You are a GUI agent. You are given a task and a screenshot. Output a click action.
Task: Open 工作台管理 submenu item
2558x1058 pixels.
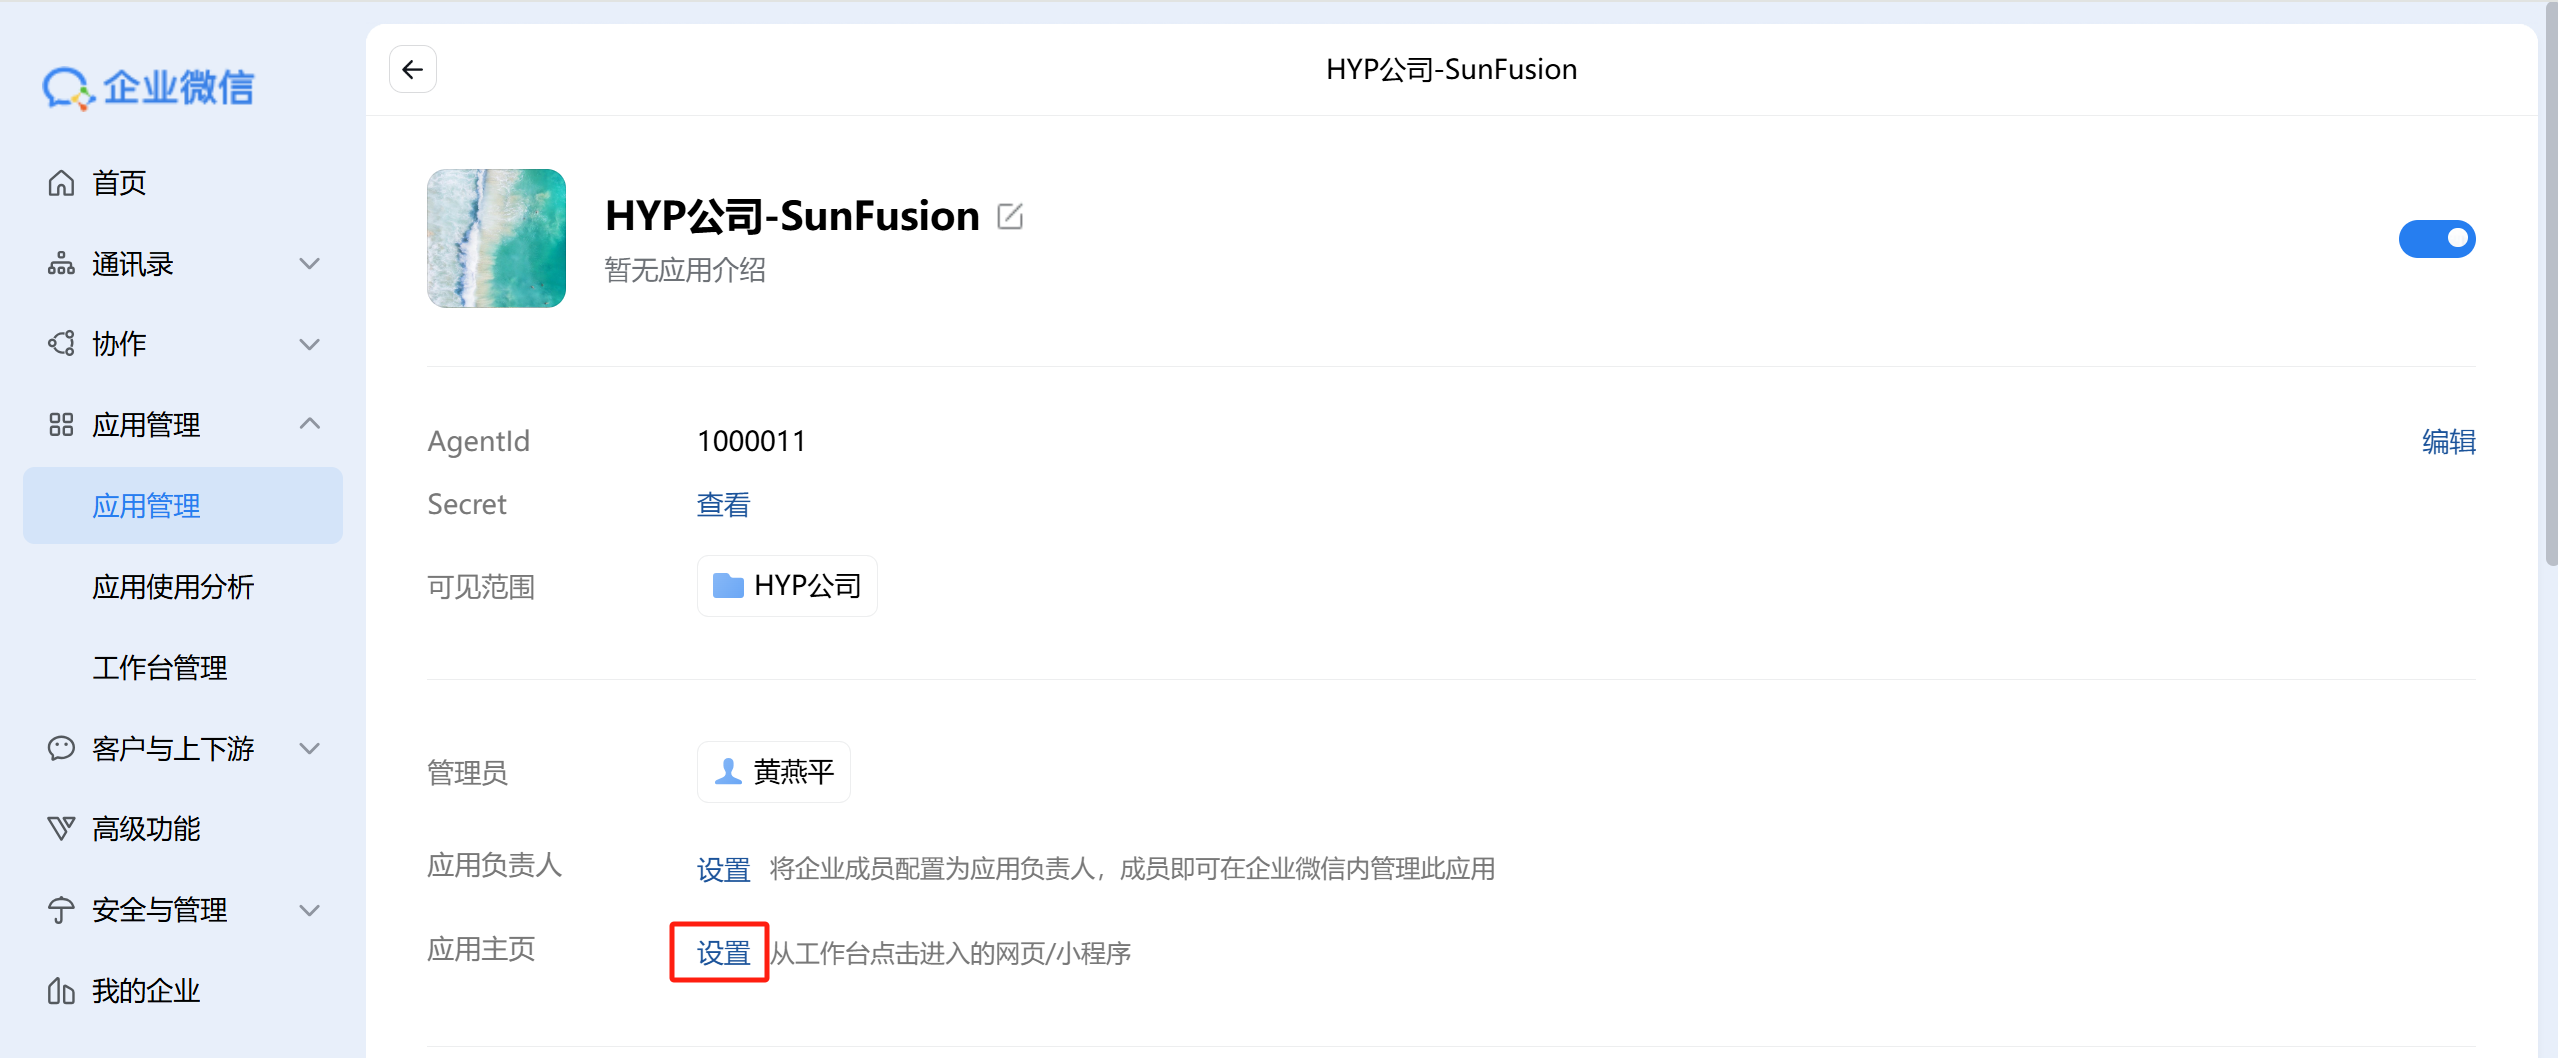[160, 668]
